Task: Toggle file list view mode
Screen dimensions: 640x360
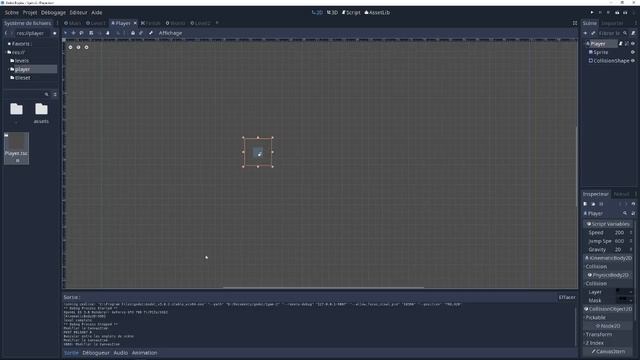Action: 55,94
